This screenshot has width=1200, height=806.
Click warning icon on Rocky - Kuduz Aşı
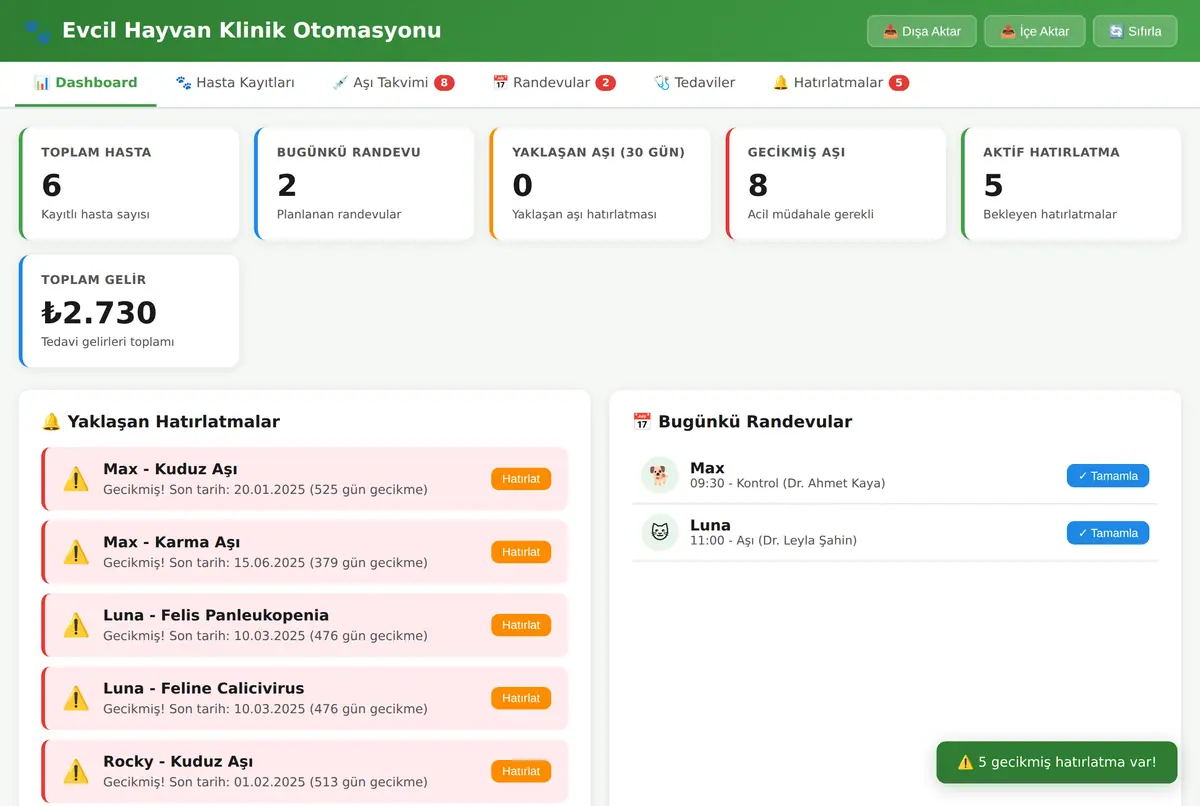76,771
